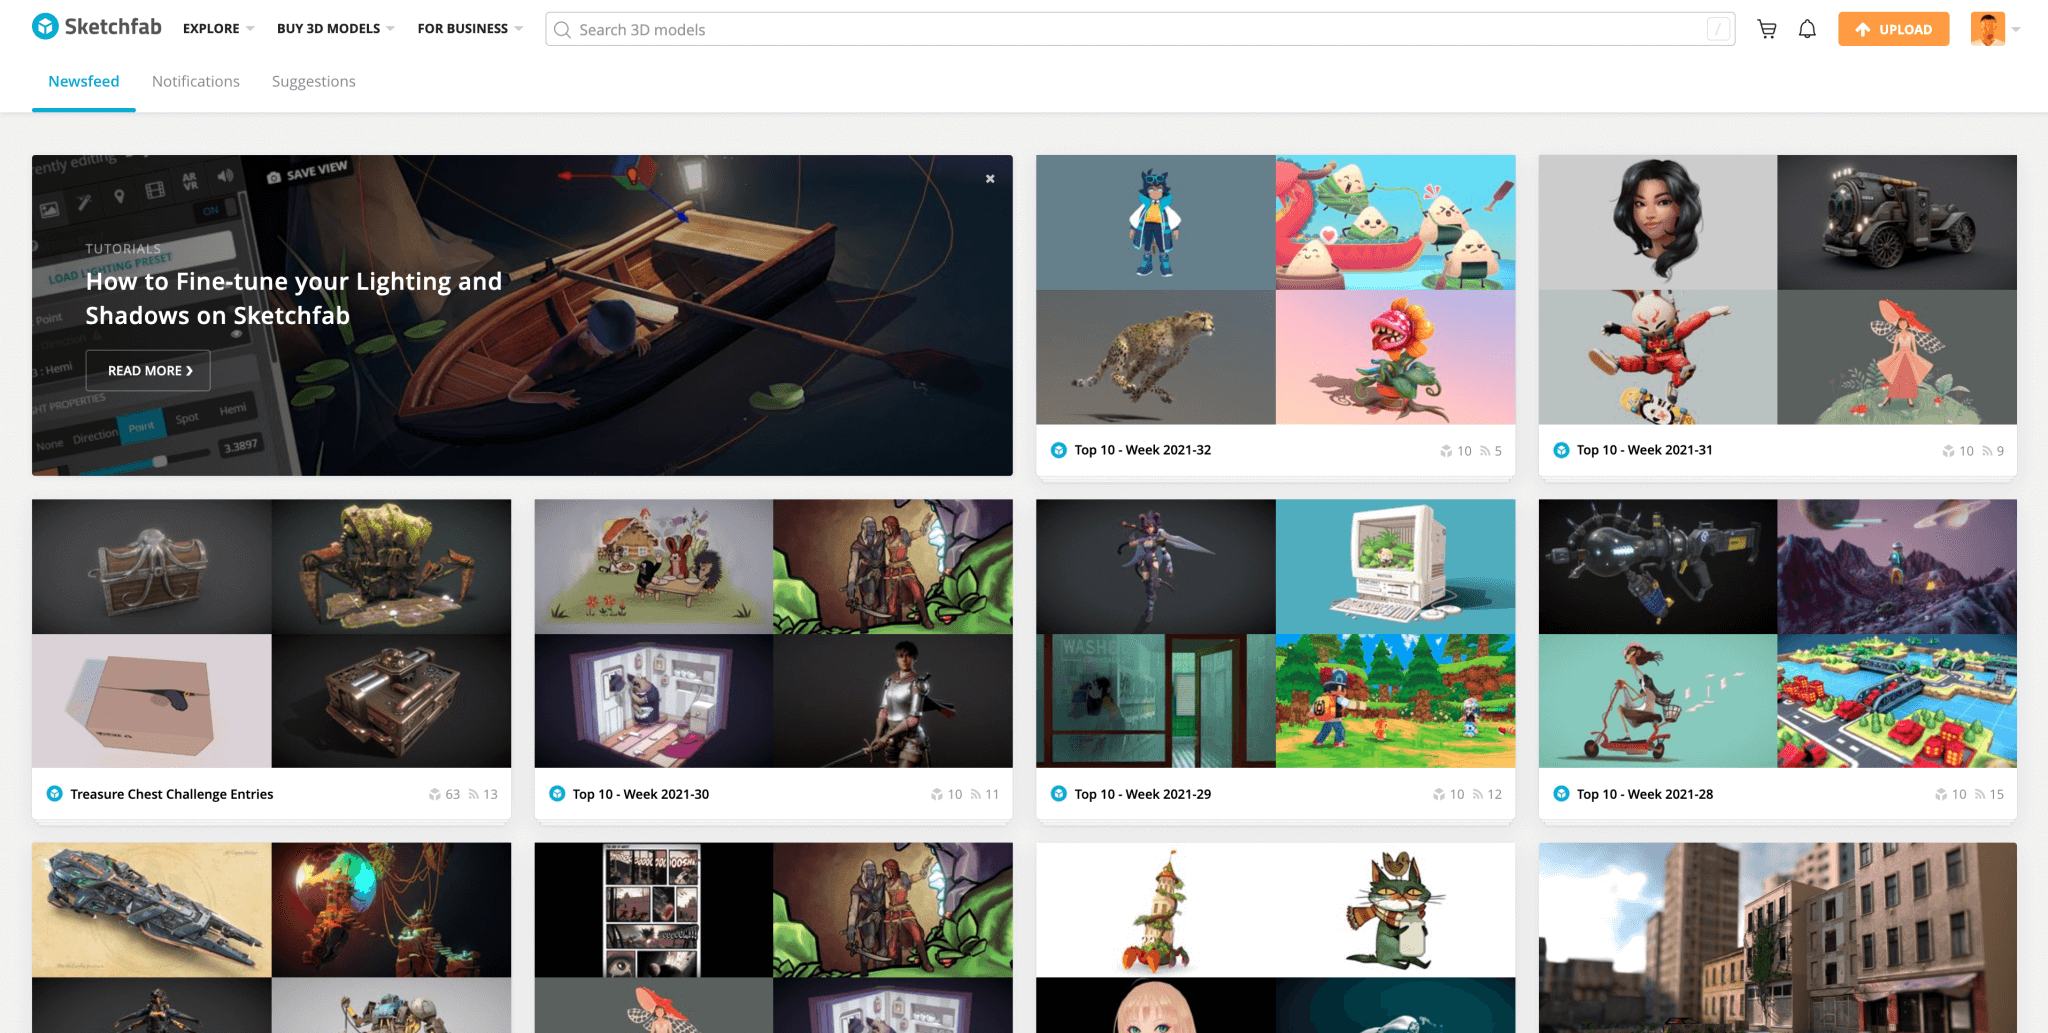The height and width of the screenshot is (1033, 2048).
Task: Click the READ MORE button
Action: [147, 370]
